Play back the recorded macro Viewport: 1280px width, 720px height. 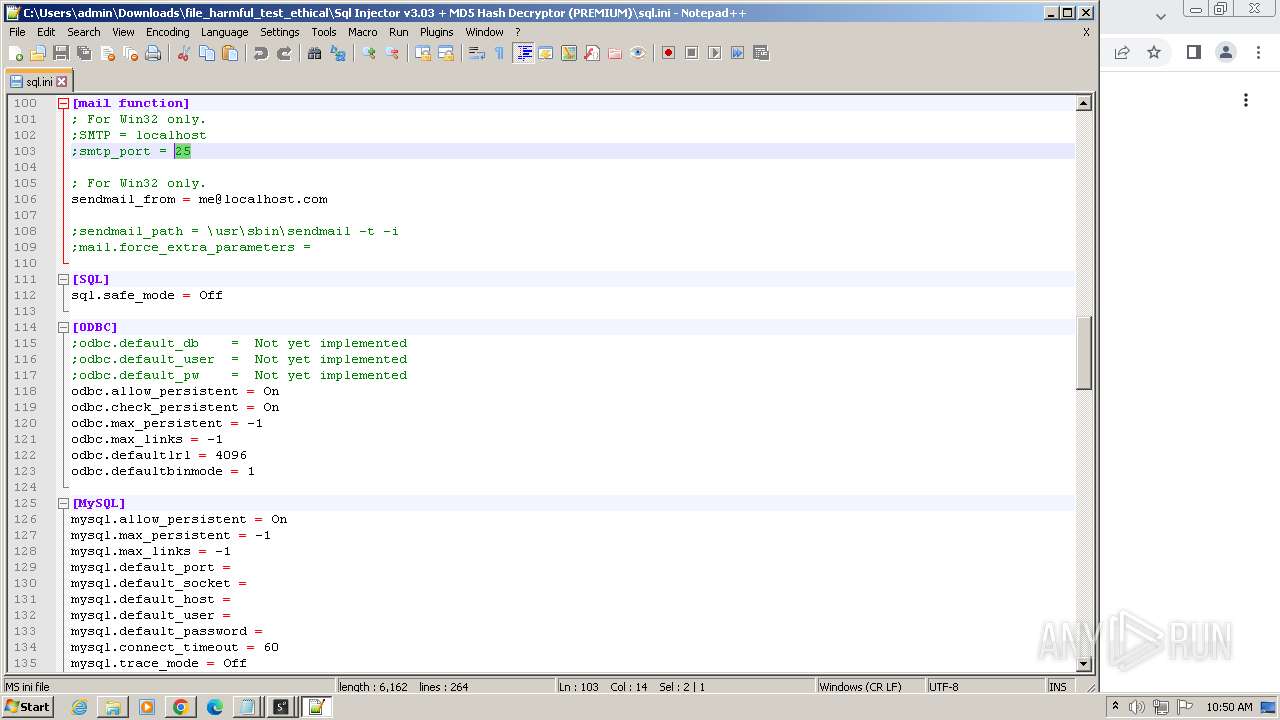pyautogui.click(x=714, y=53)
